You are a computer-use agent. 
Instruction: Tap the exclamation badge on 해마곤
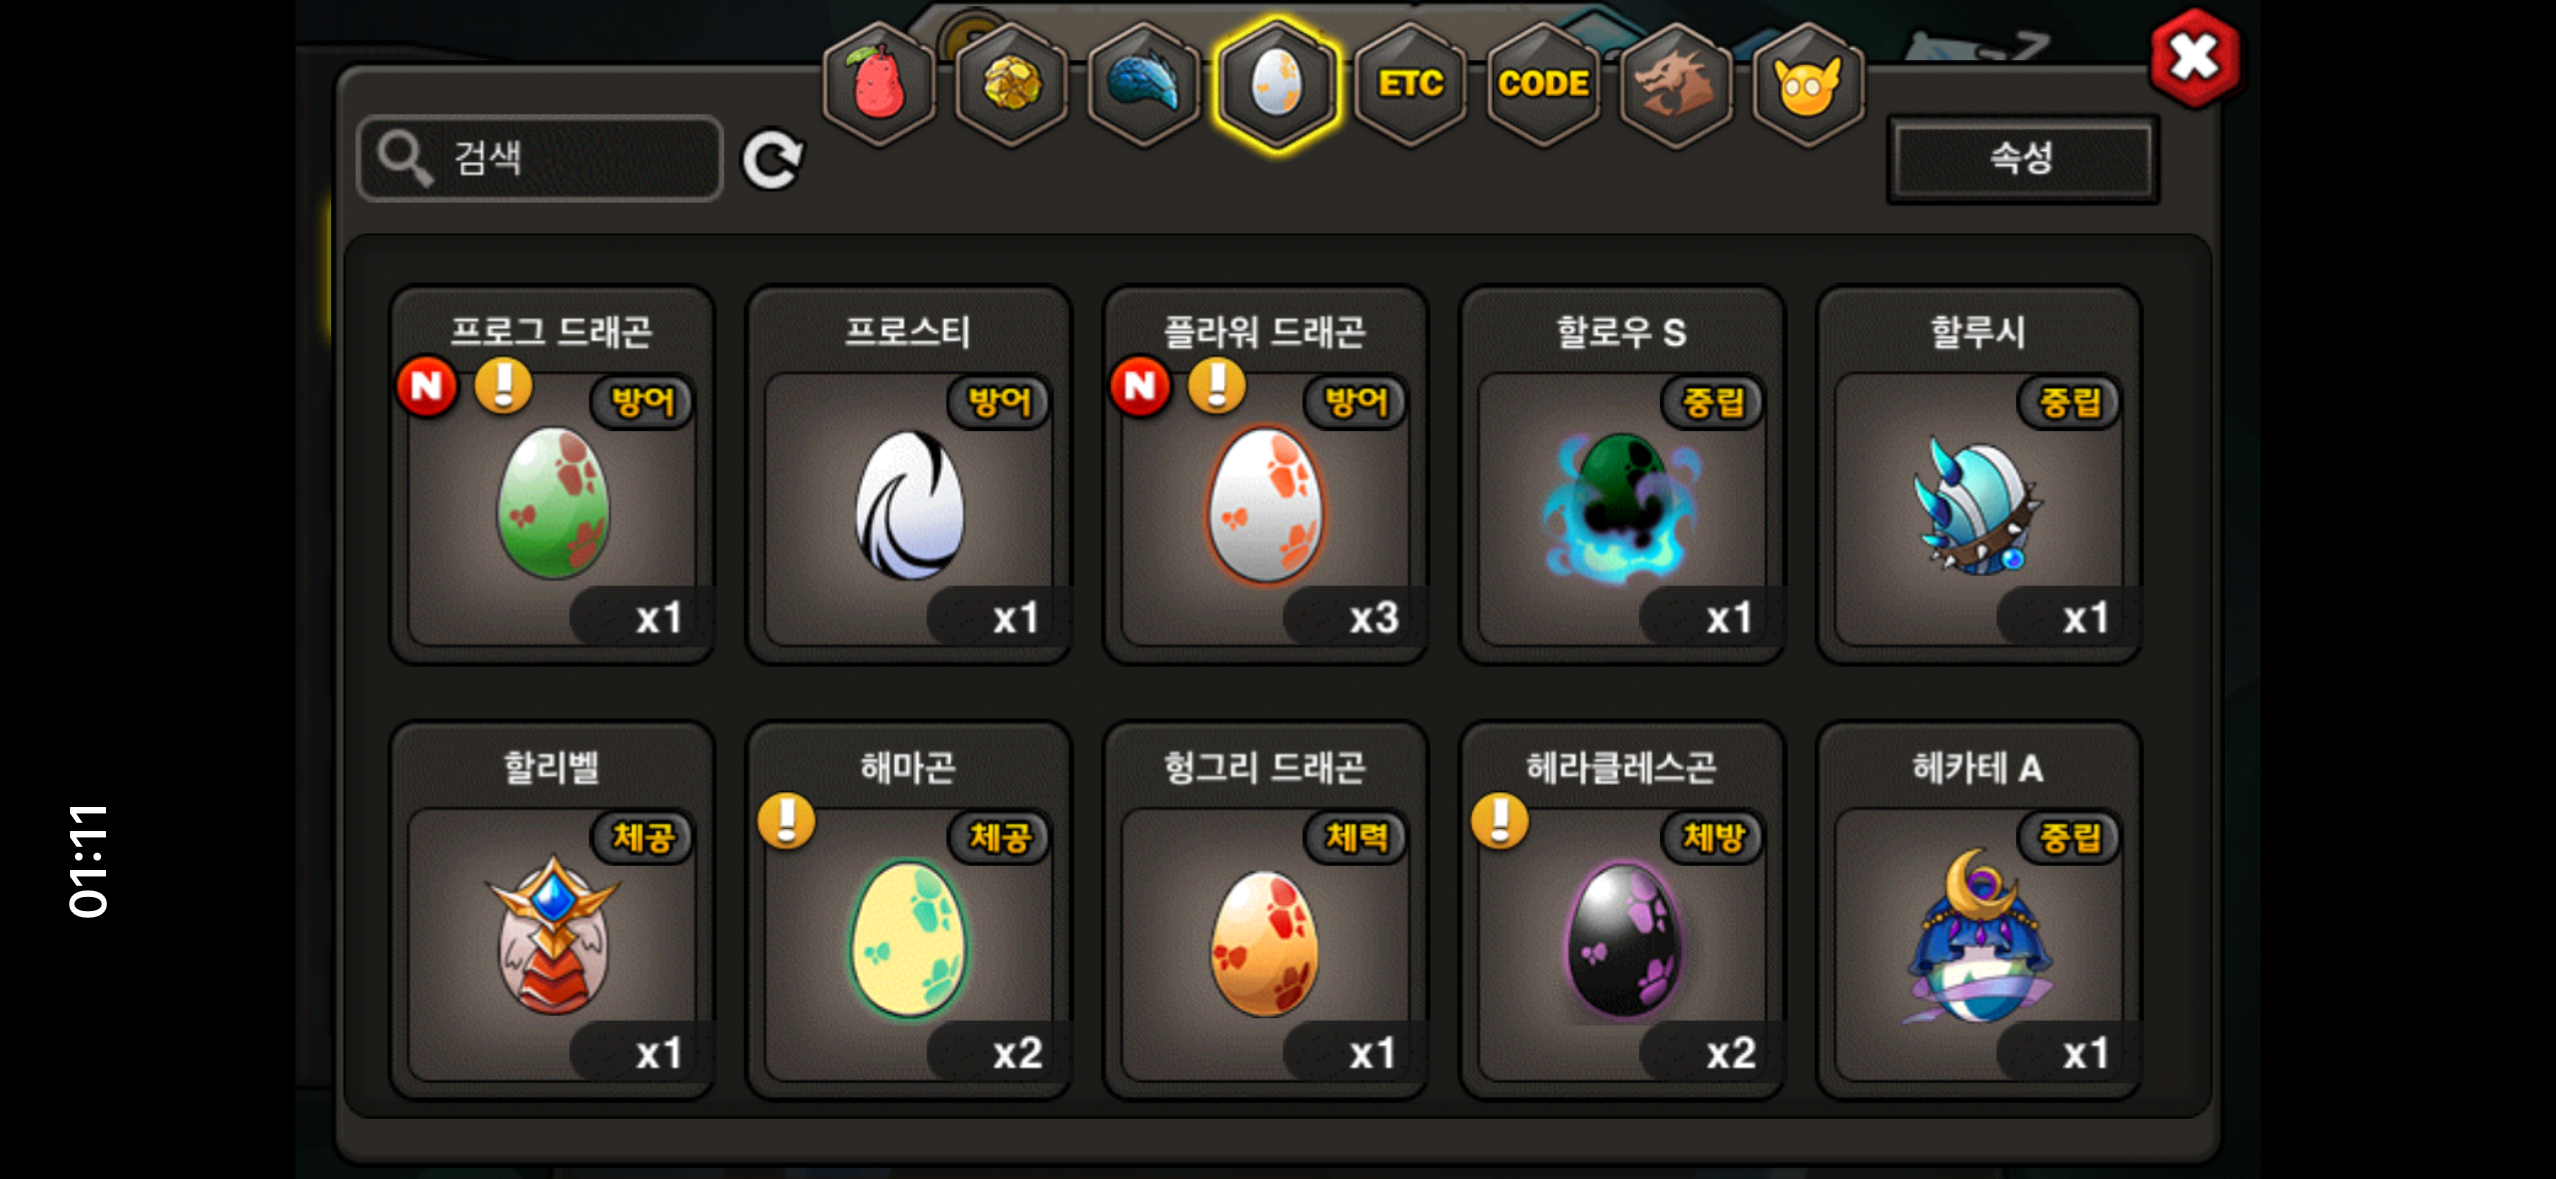pyautogui.click(x=786, y=821)
